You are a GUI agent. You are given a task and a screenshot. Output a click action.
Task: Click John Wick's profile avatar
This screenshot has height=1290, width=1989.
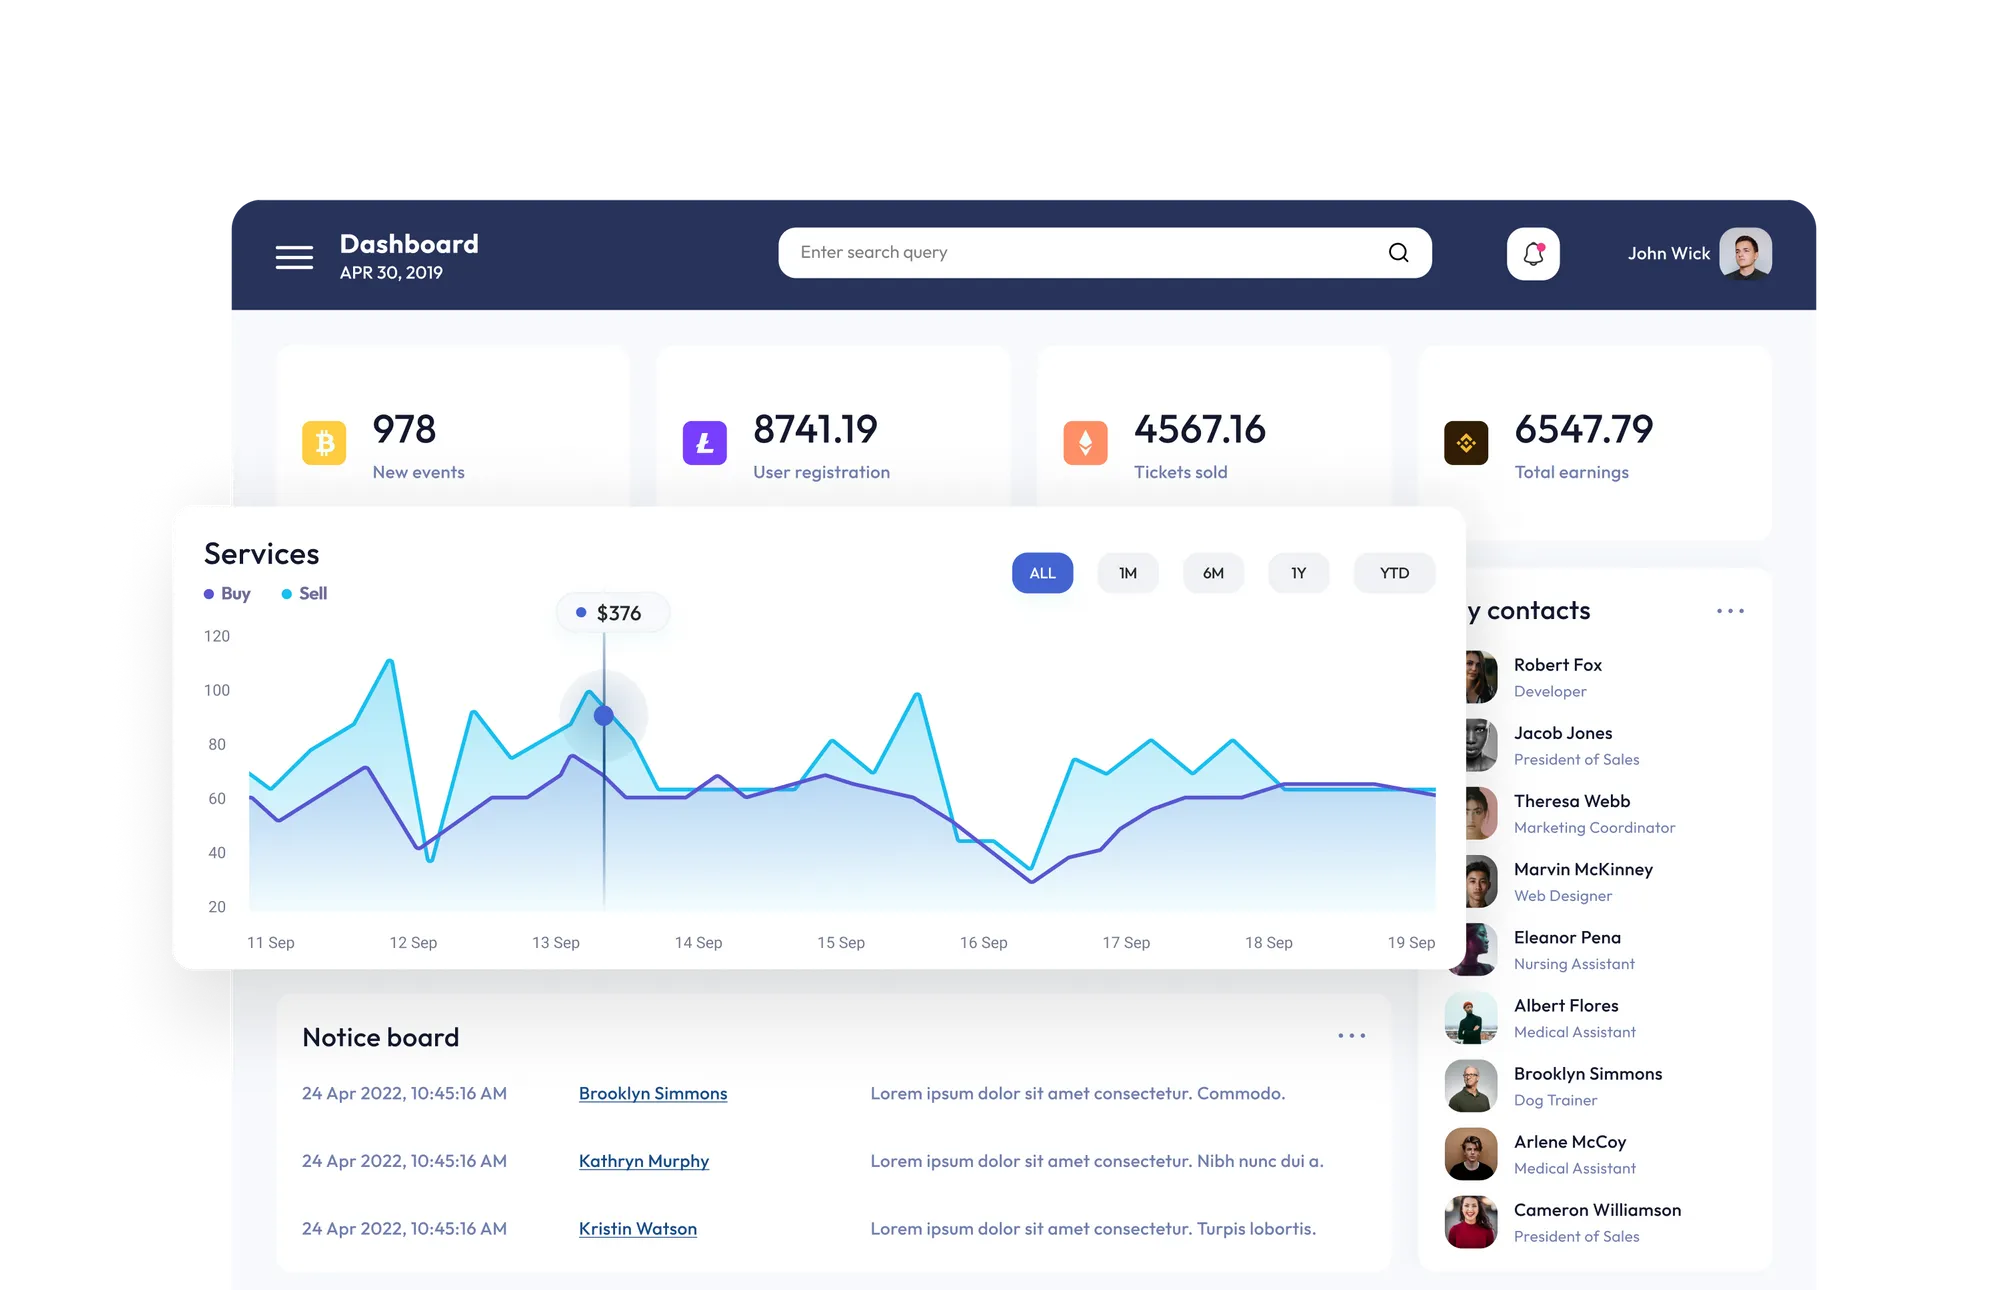pos(1745,254)
